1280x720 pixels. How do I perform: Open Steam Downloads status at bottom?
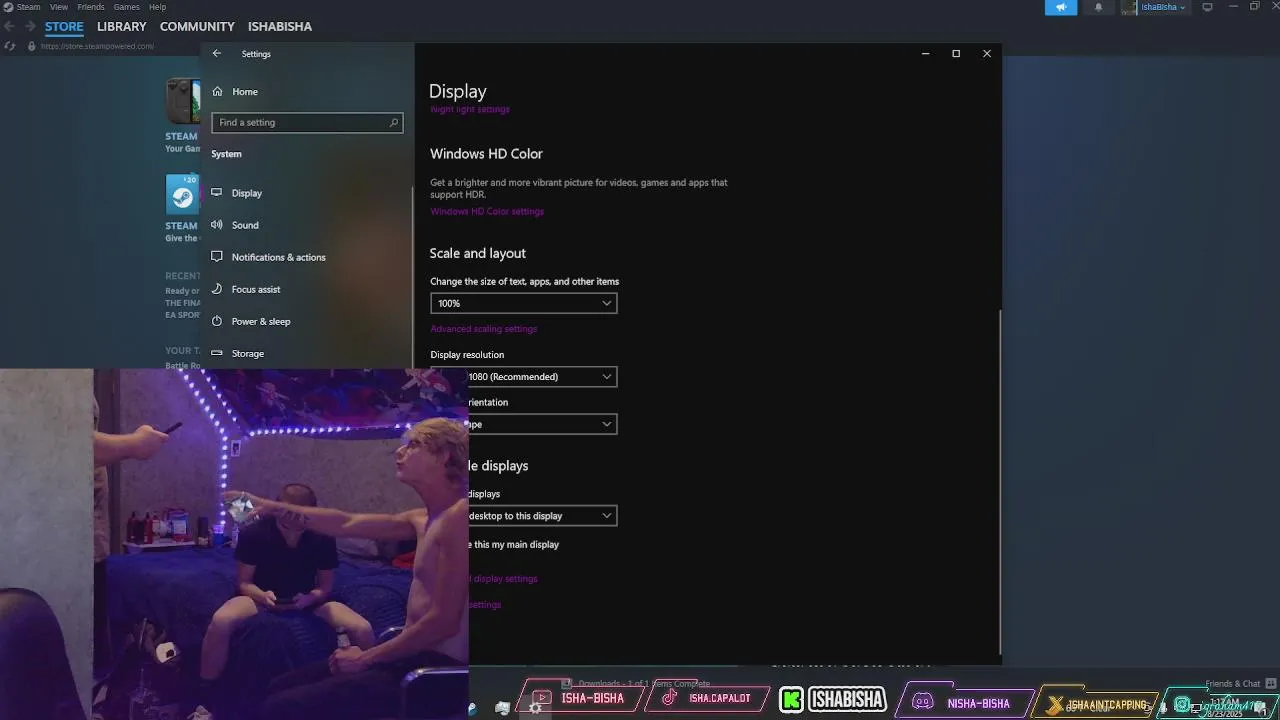[636, 684]
